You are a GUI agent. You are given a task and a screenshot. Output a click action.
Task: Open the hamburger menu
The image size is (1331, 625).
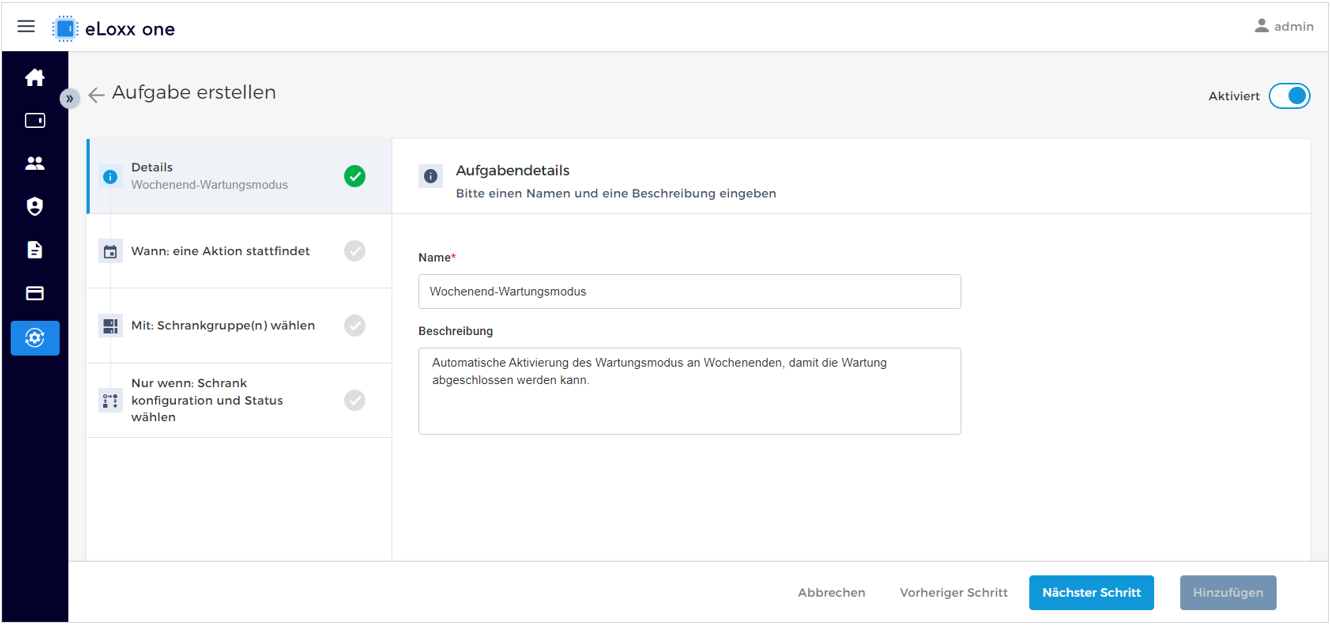(26, 27)
